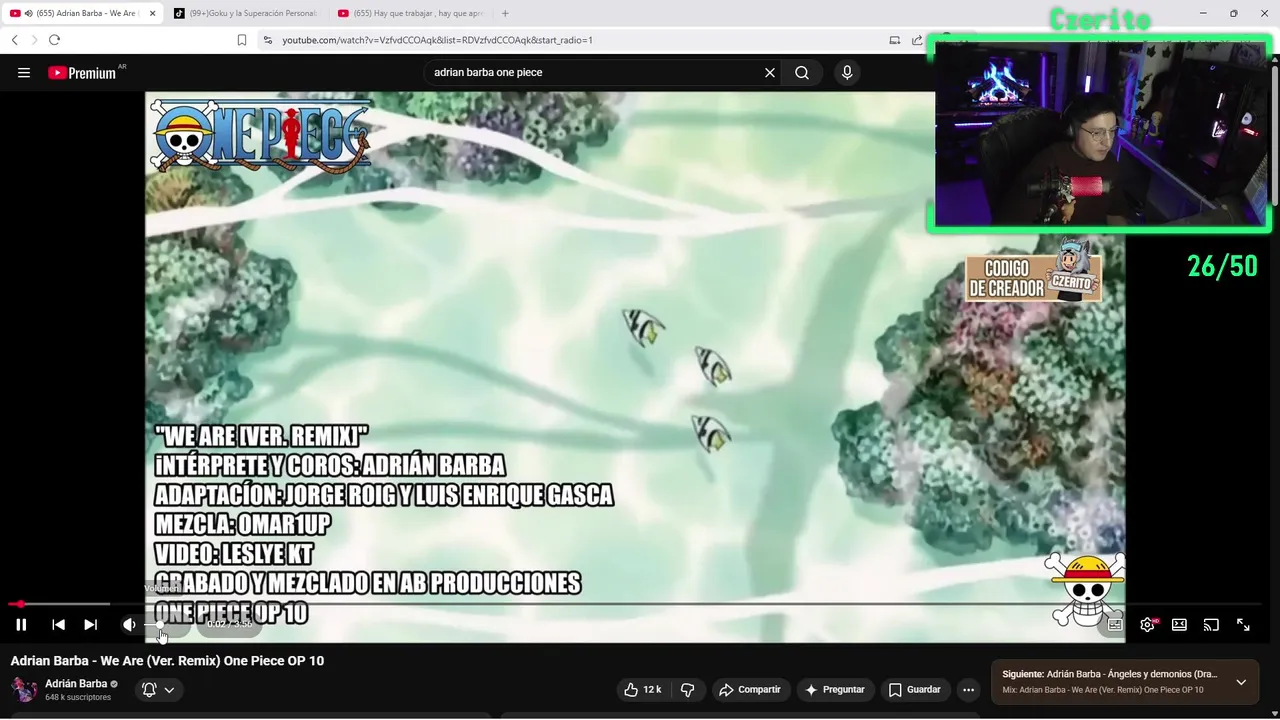Skip to the next video
Viewport: 1280px width, 720px height.
coord(90,625)
